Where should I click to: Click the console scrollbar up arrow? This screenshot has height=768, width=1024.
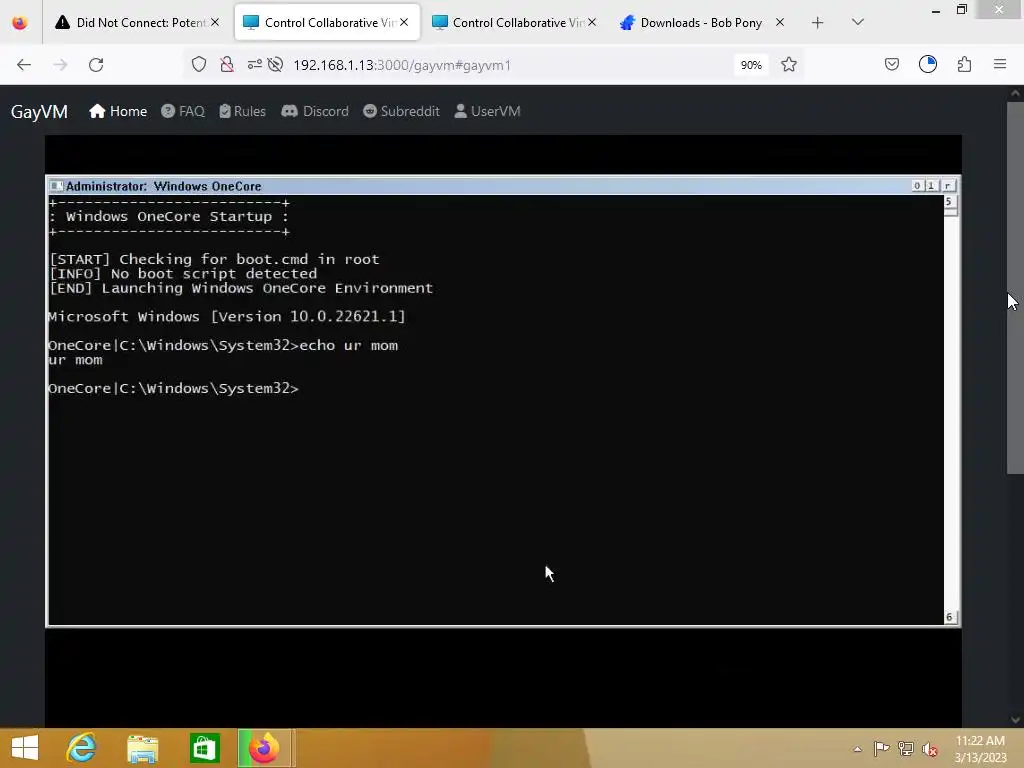coord(950,201)
